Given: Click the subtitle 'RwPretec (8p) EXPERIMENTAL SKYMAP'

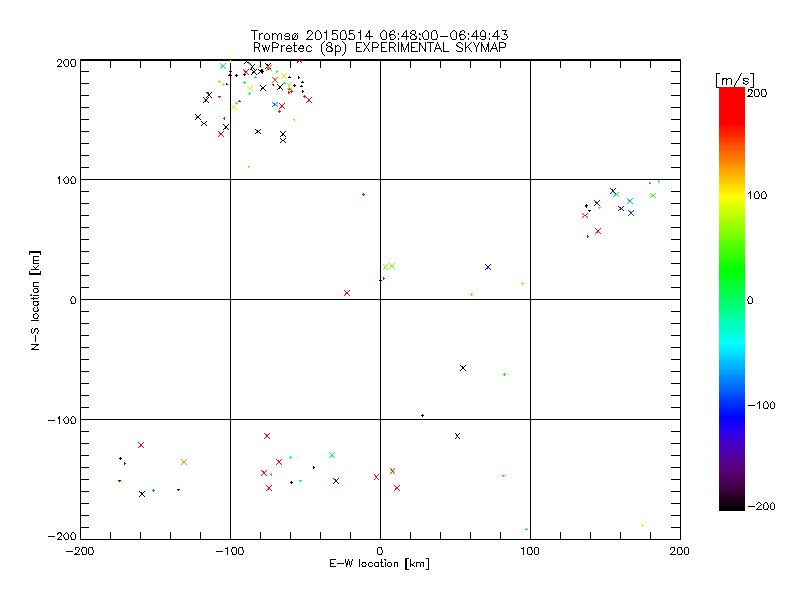Looking at the screenshot, I should coord(380,48).
